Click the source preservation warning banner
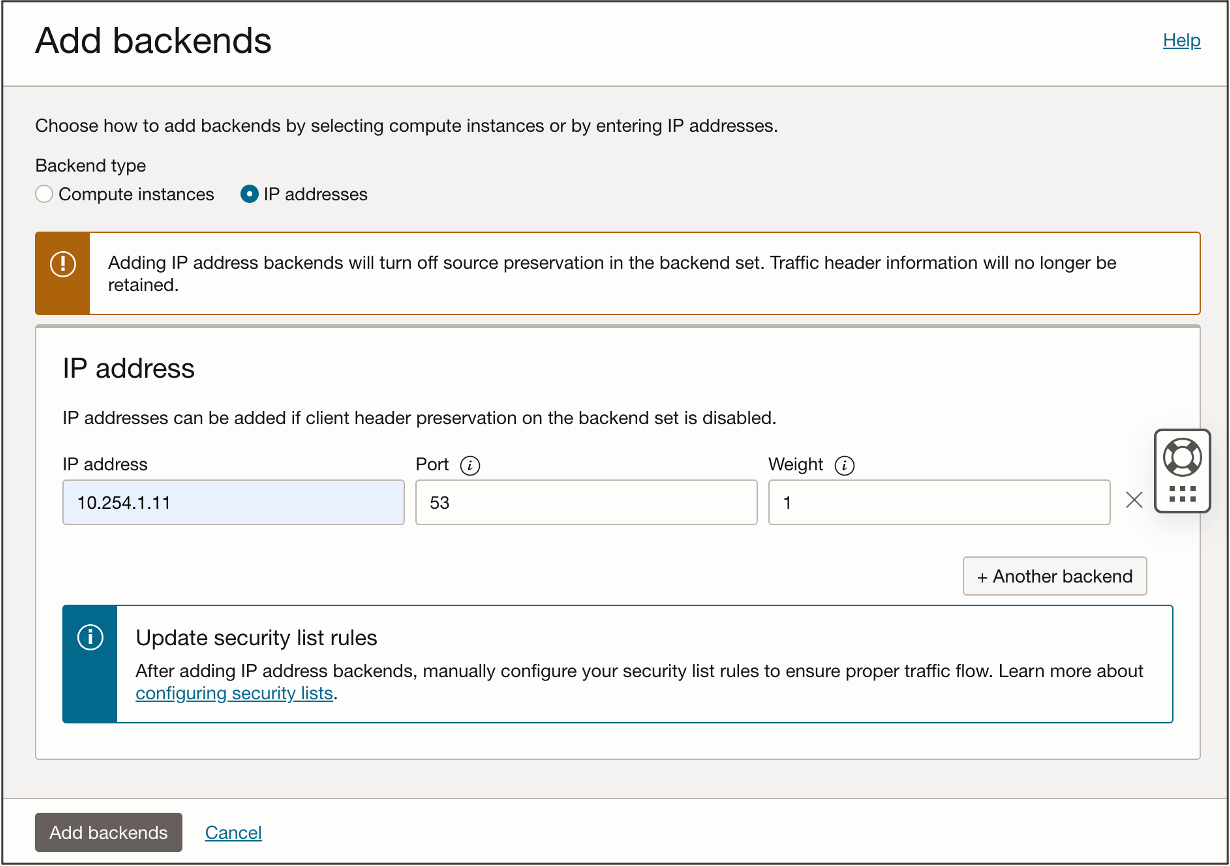The width and height of the screenshot is (1230, 866). point(615,272)
